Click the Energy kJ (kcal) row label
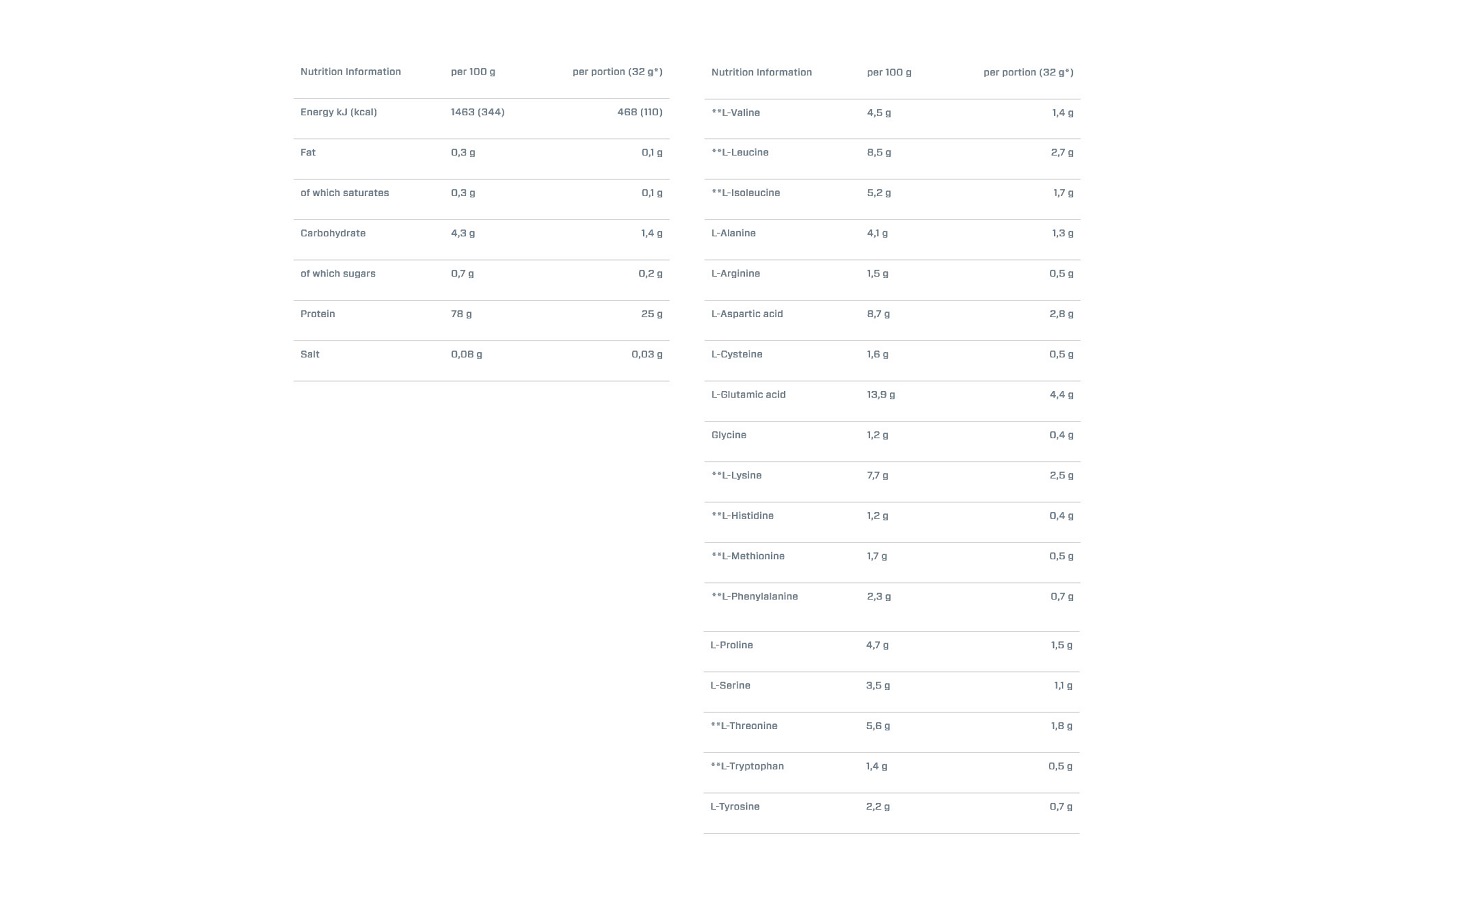 pos(338,112)
